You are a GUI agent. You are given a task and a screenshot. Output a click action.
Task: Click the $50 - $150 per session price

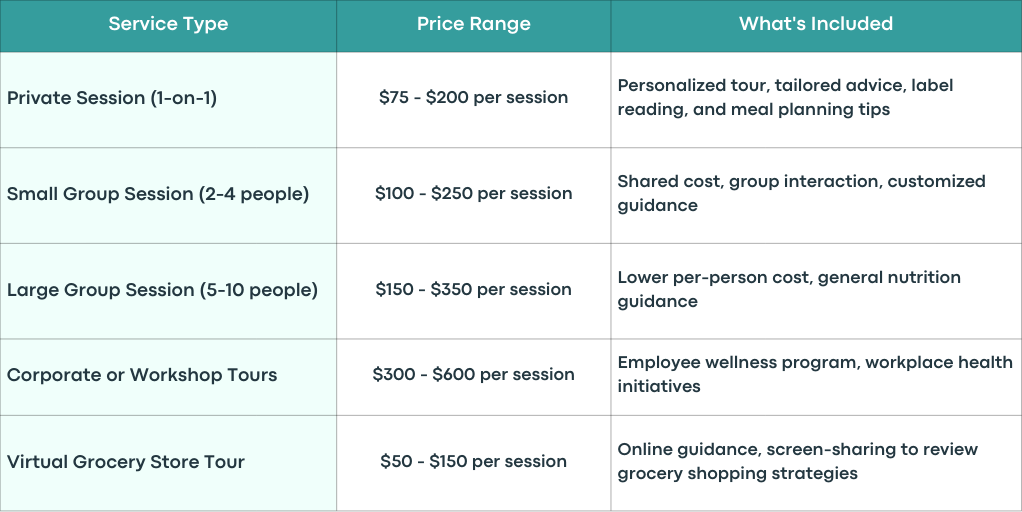coord(474,461)
